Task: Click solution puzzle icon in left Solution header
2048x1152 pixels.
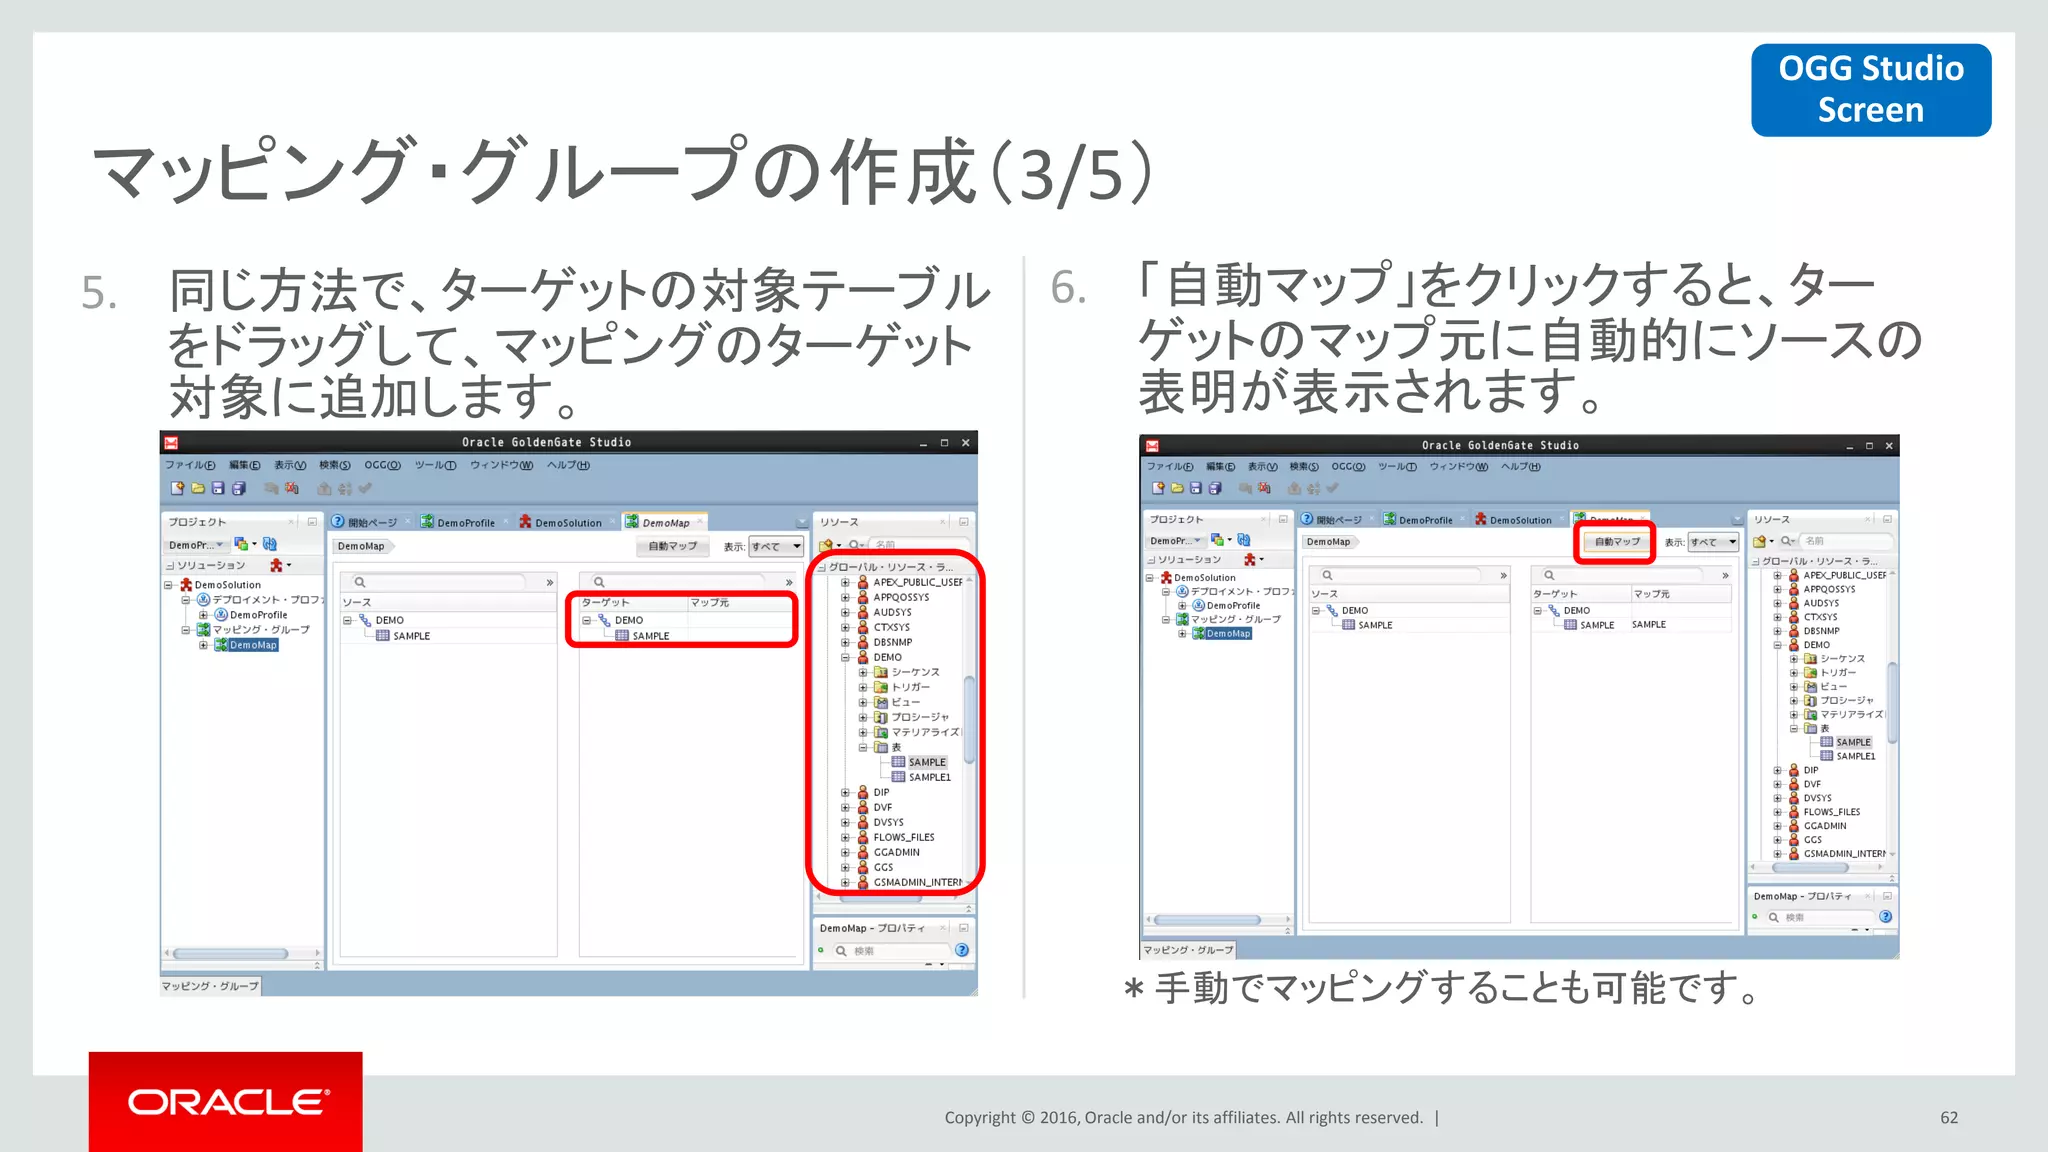Action: 276,565
